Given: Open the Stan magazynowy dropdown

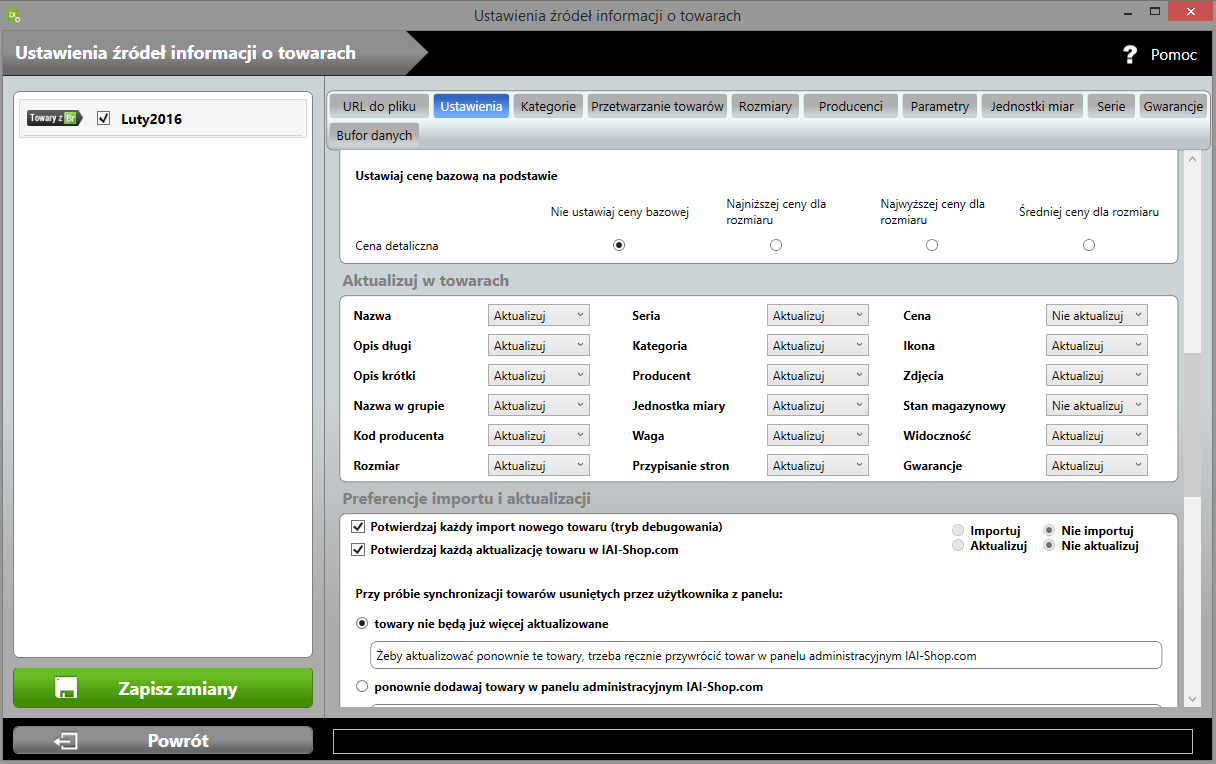Looking at the screenshot, I should (x=1097, y=406).
